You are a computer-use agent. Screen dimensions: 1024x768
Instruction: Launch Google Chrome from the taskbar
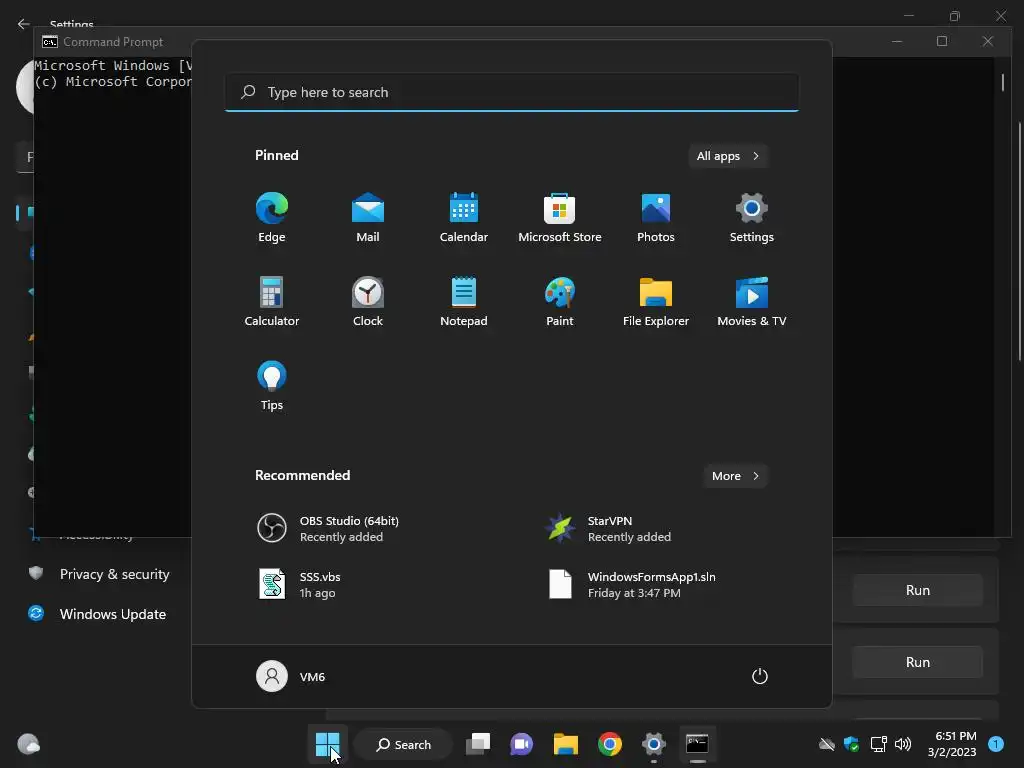[x=610, y=744]
